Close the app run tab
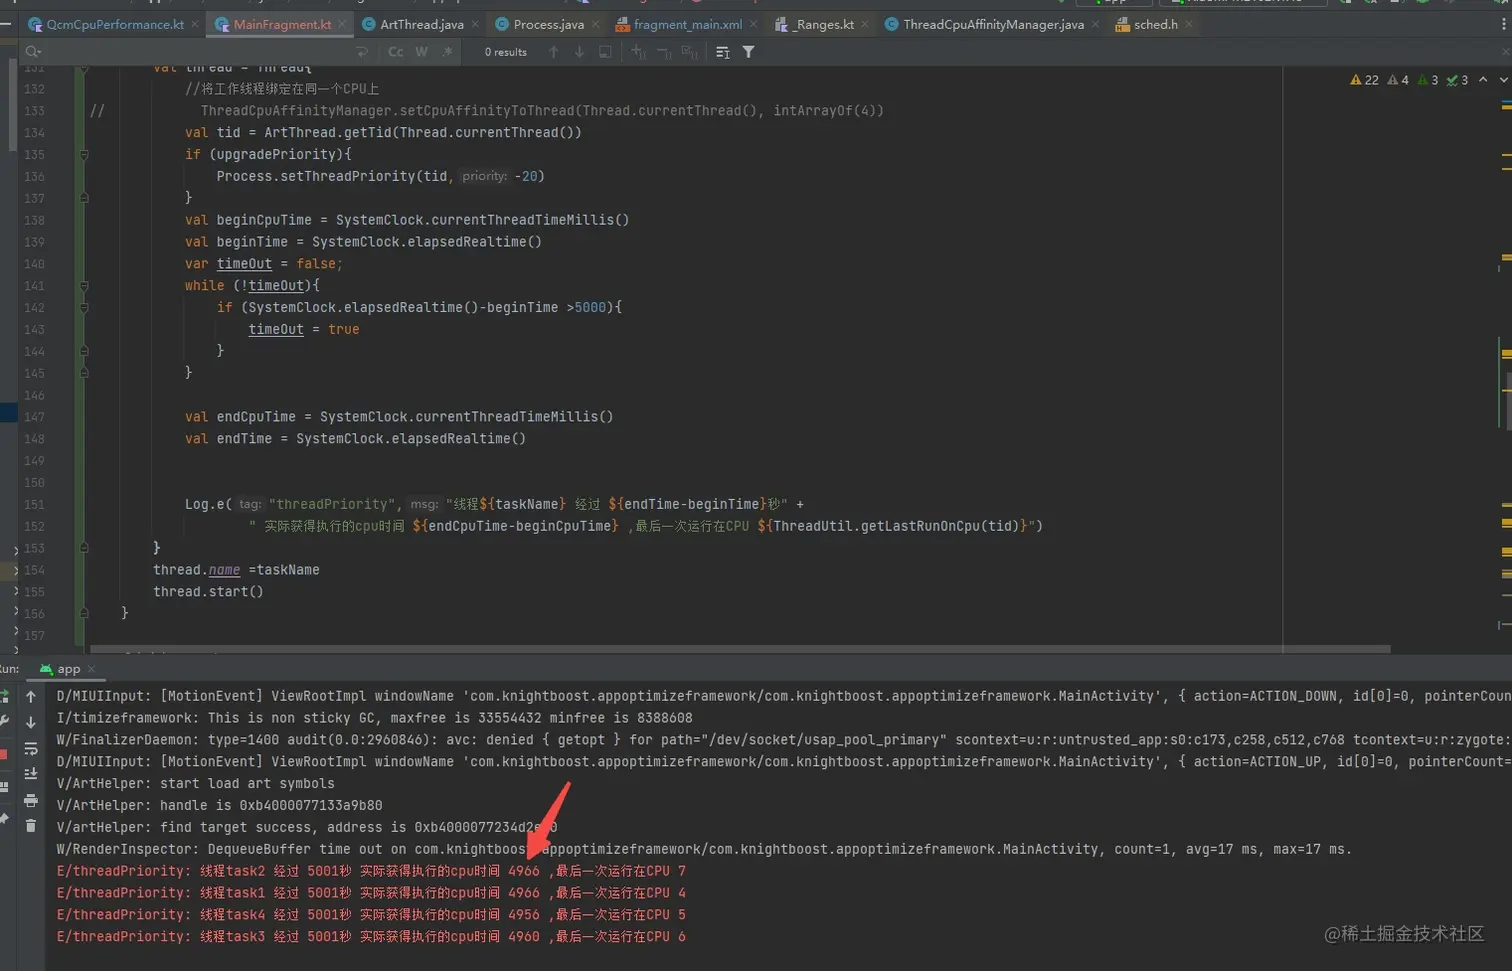This screenshot has height=971, width=1512. (x=91, y=669)
